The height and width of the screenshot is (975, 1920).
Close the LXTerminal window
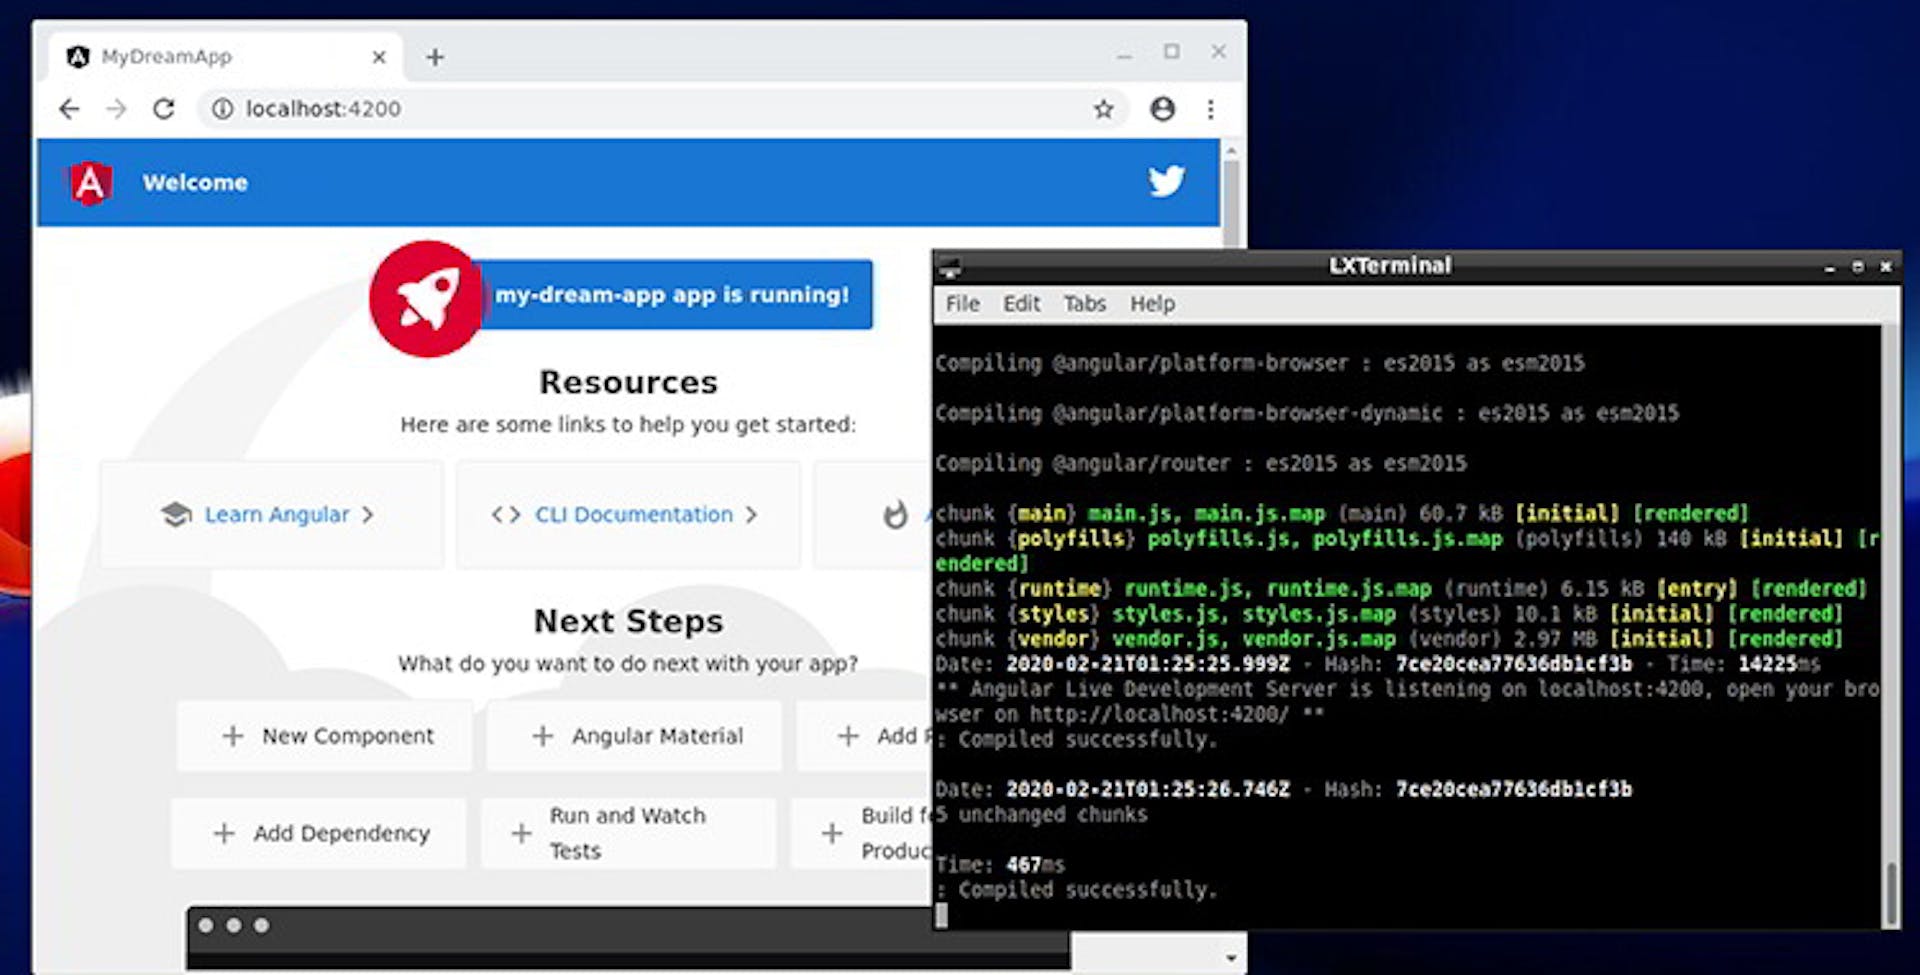point(1885,267)
